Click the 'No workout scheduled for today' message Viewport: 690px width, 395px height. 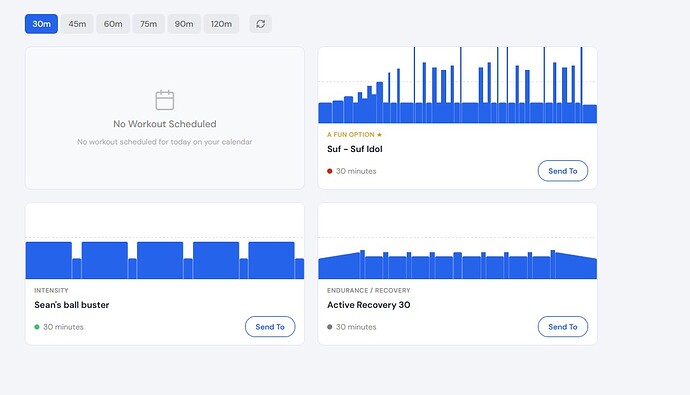point(165,142)
